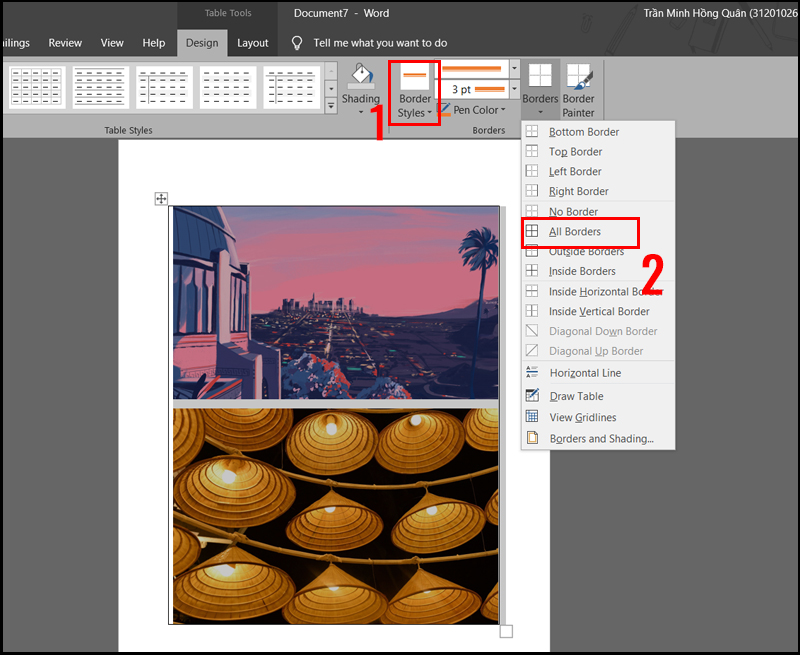Apply Inside Vertical Border
The width and height of the screenshot is (800, 655).
coord(598,311)
